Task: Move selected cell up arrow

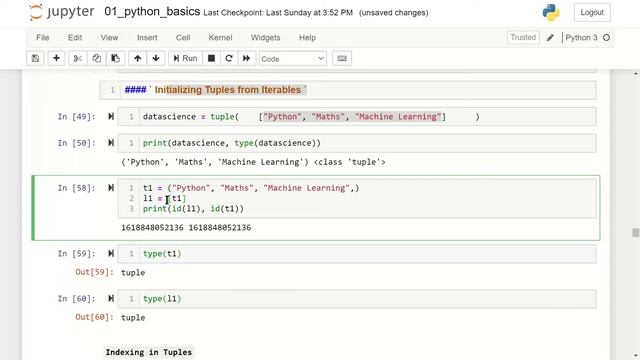Action: click(x=138, y=58)
